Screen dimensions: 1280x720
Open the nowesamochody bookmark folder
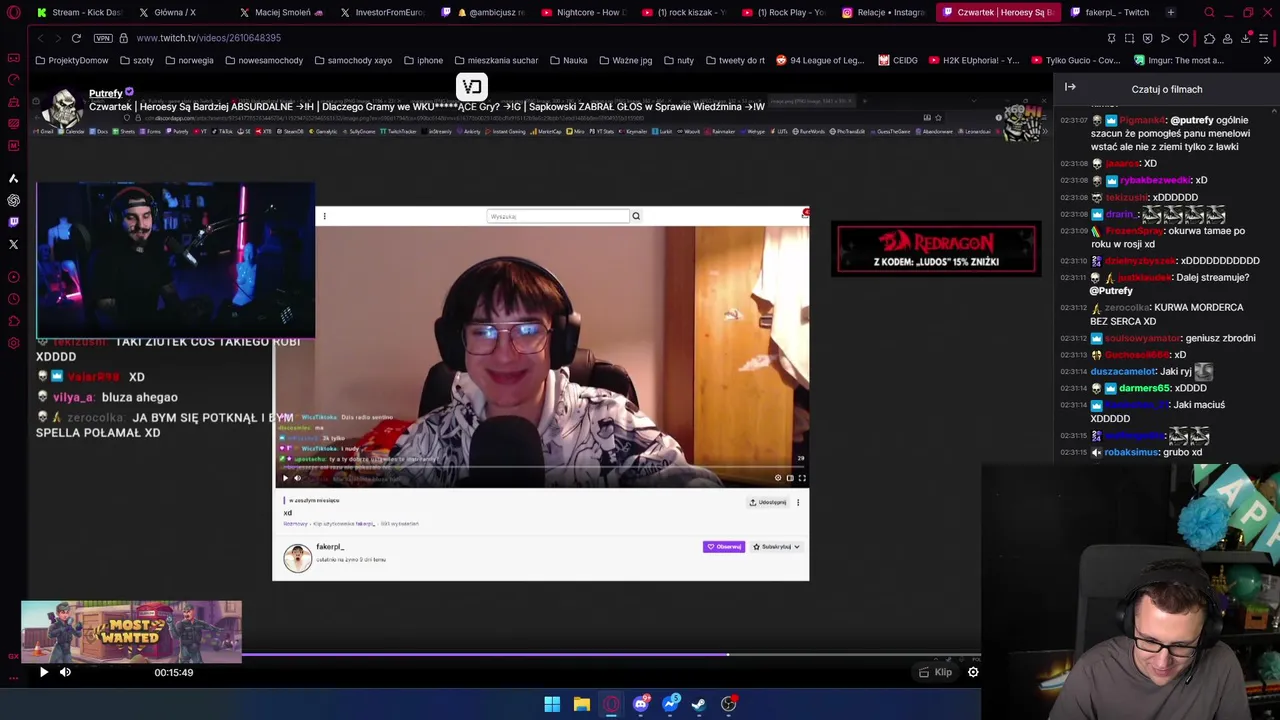(264, 60)
